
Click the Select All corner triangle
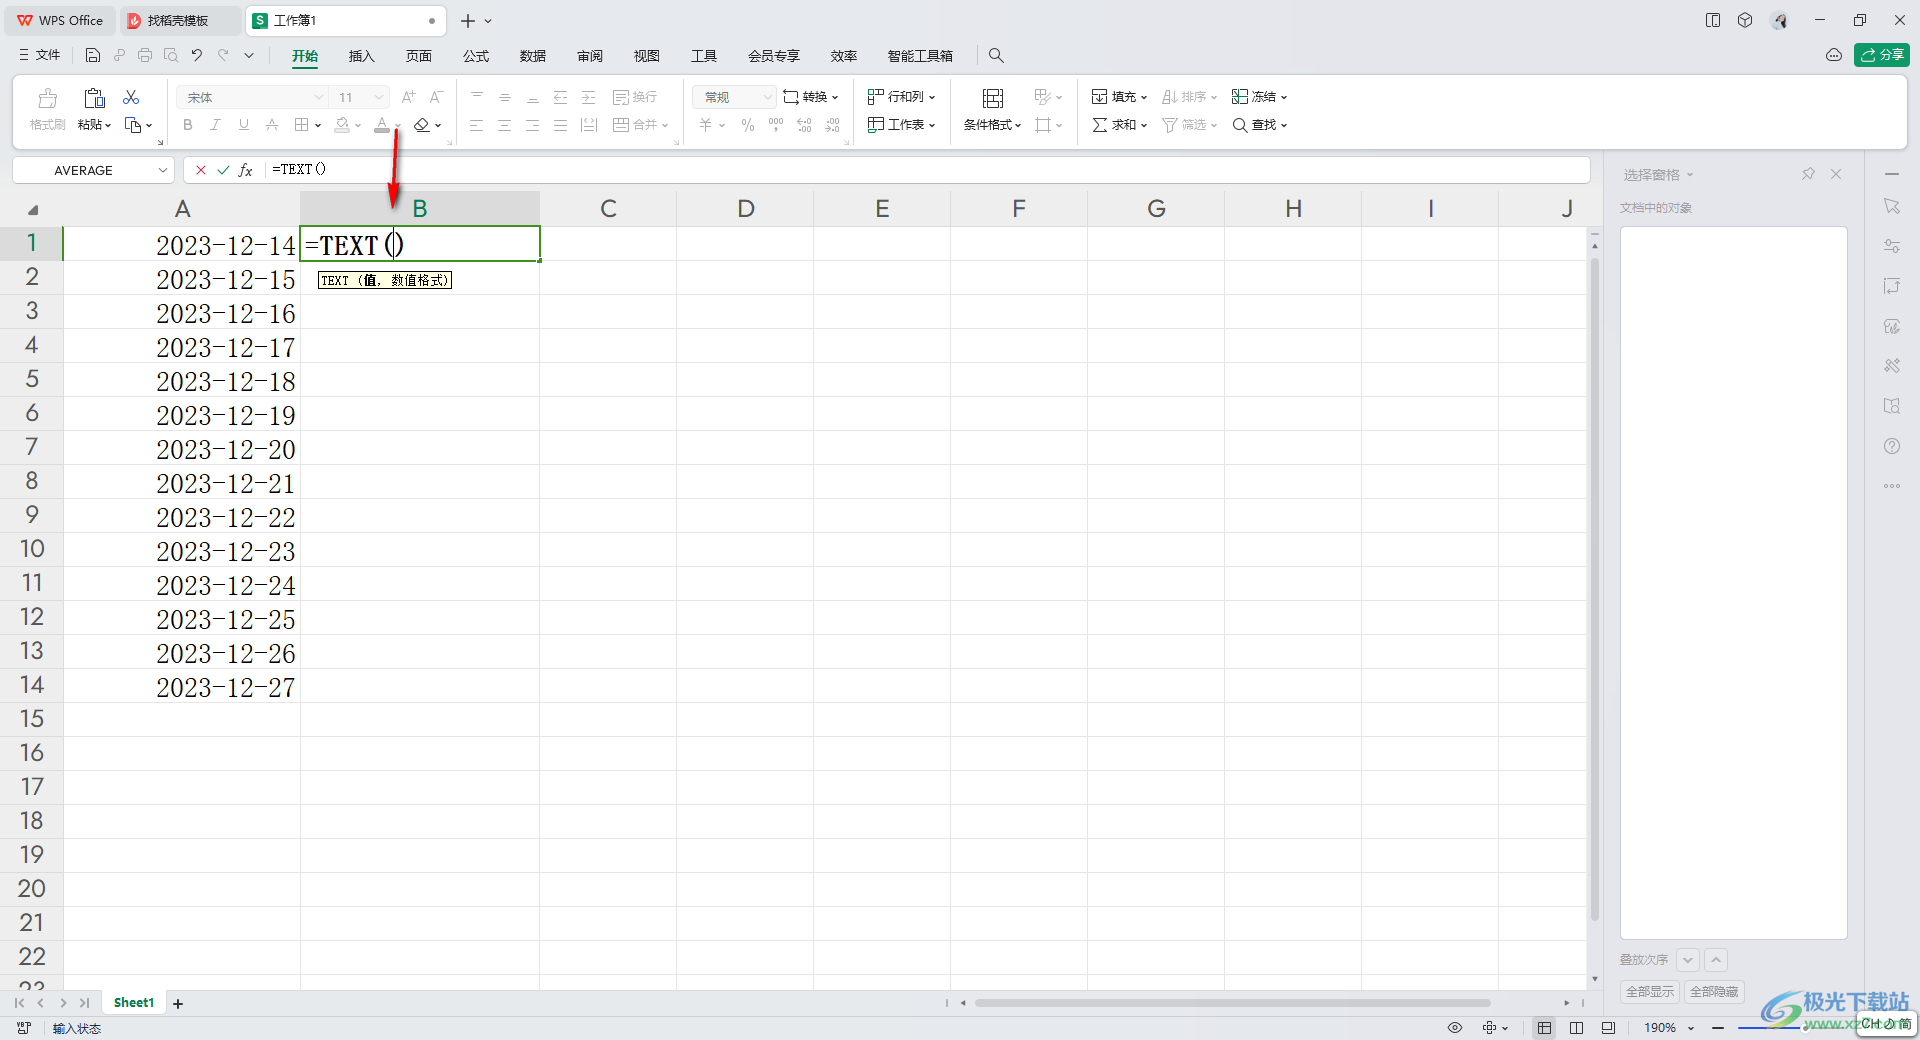tap(32, 209)
